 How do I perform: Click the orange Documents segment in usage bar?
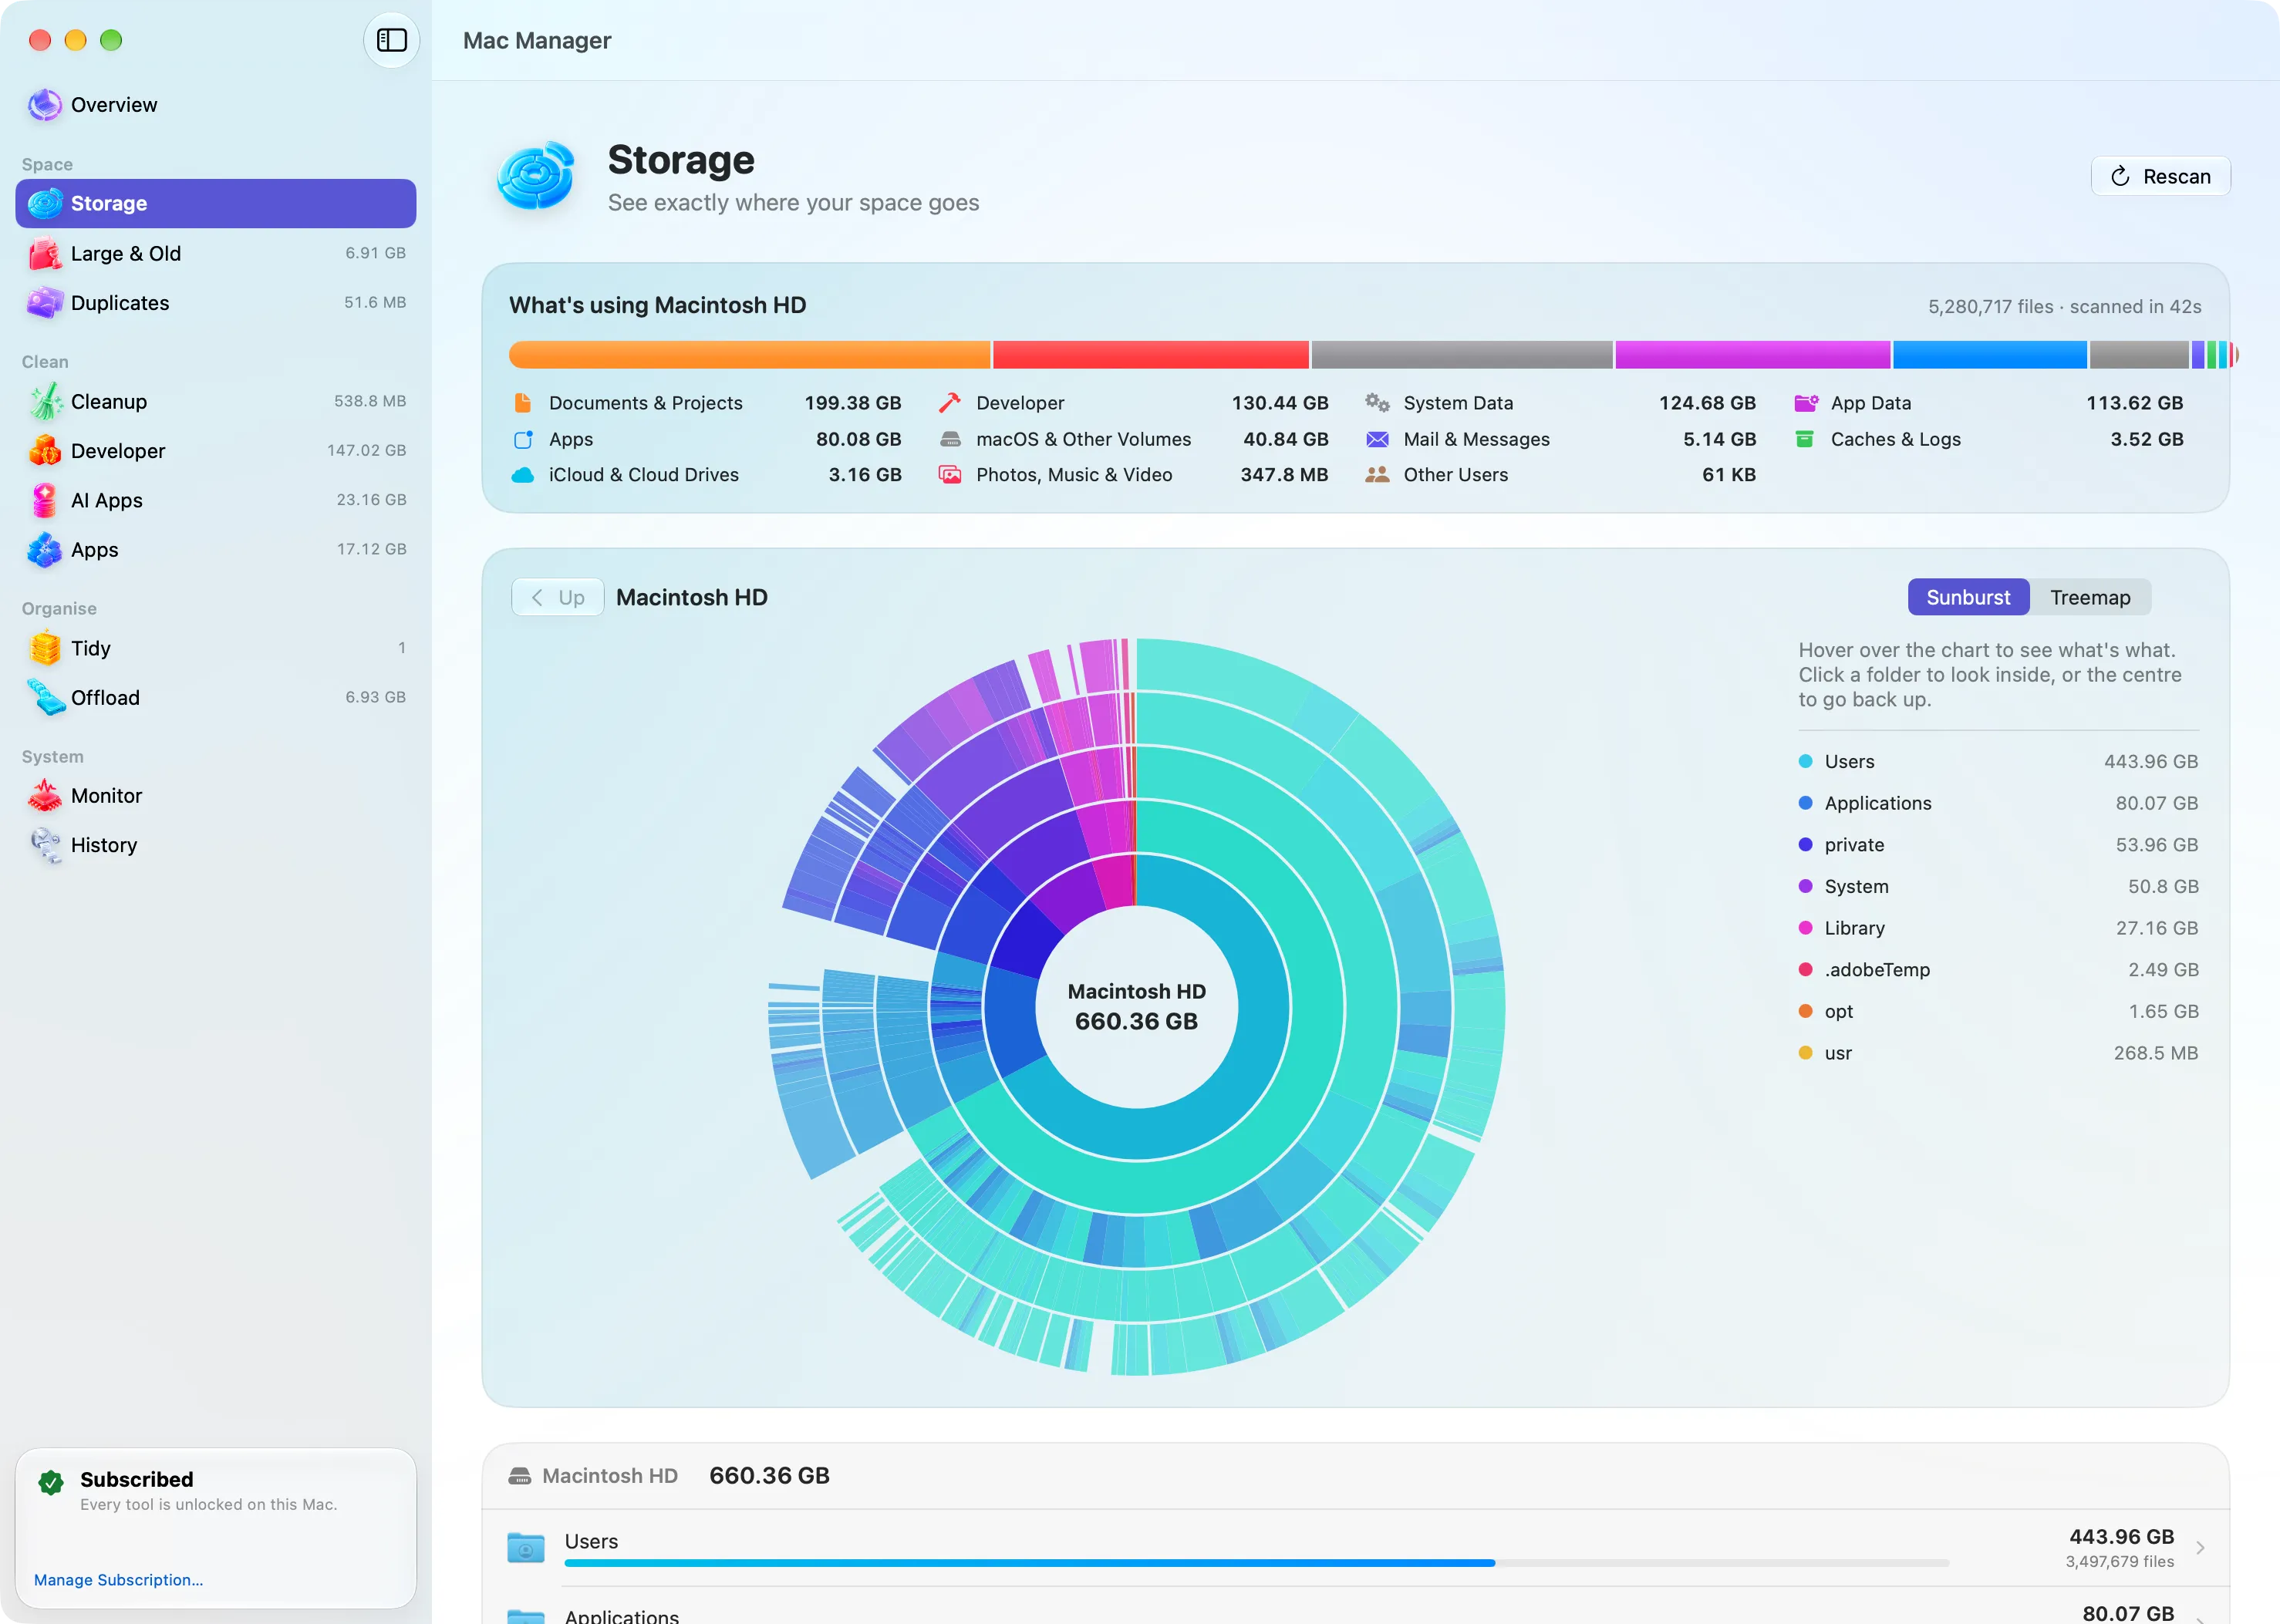point(749,355)
